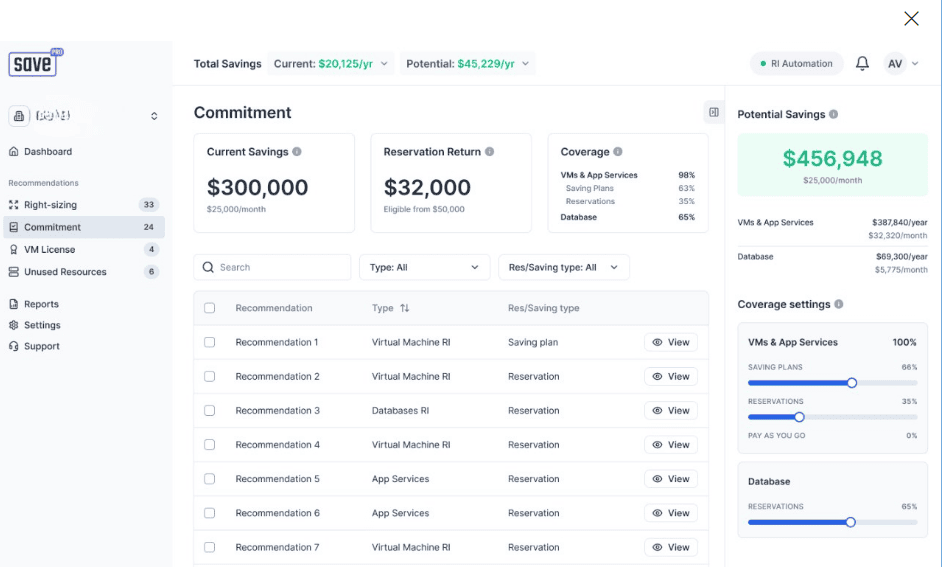The width and height of the screenshot is (942, 567).
Task: Toggle the side panel collapse icon
Action: point(713,112)
